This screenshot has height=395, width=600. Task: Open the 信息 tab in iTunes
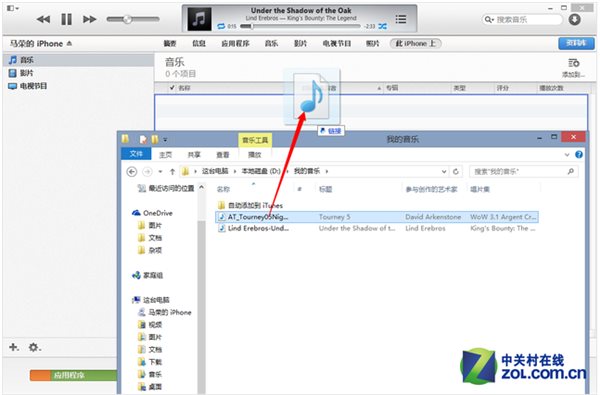click(199, 43)
